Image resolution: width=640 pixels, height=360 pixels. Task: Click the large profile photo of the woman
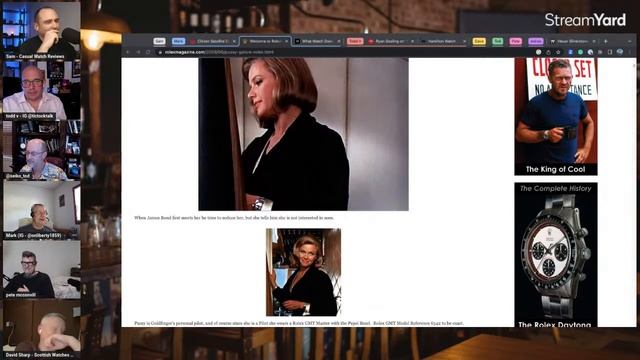click(303, 134)
